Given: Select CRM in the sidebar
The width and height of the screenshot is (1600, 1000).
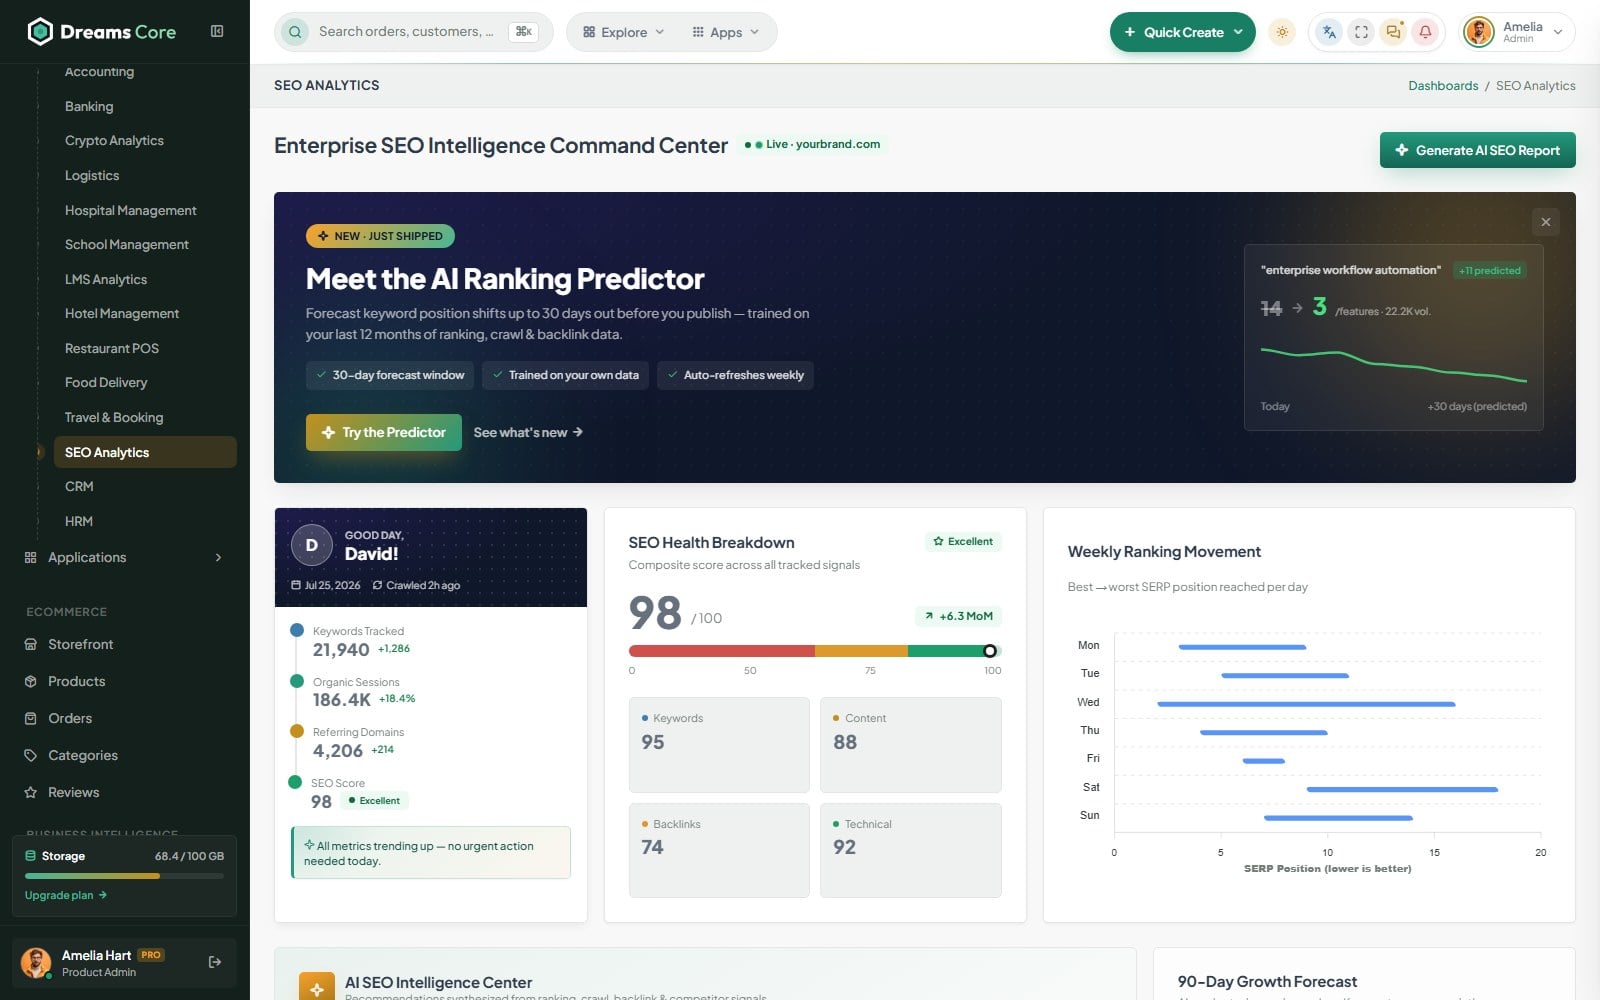Looking at the screenshot, I should [79, 487].
